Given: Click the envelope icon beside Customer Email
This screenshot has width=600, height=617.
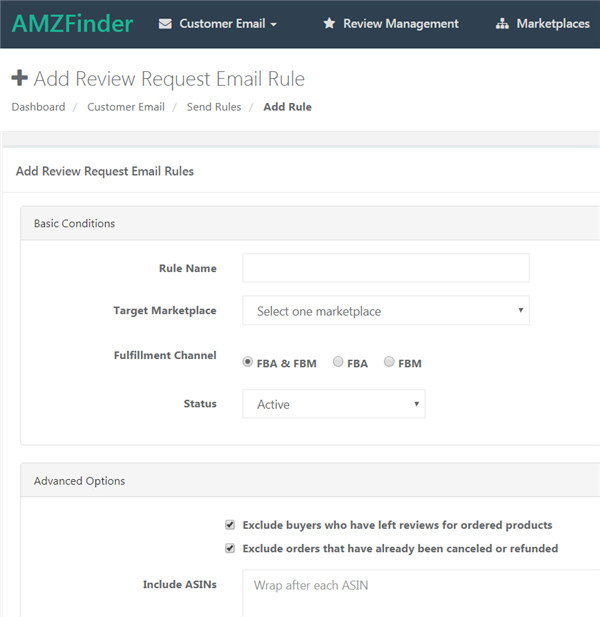Looking at the screenshot, I should [x=165, y=24].
